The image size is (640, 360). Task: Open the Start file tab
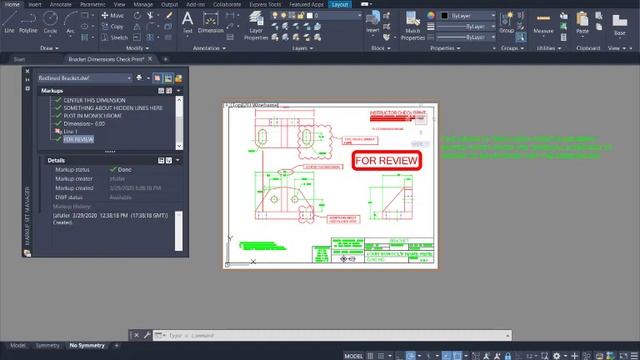tap(19, 60)
